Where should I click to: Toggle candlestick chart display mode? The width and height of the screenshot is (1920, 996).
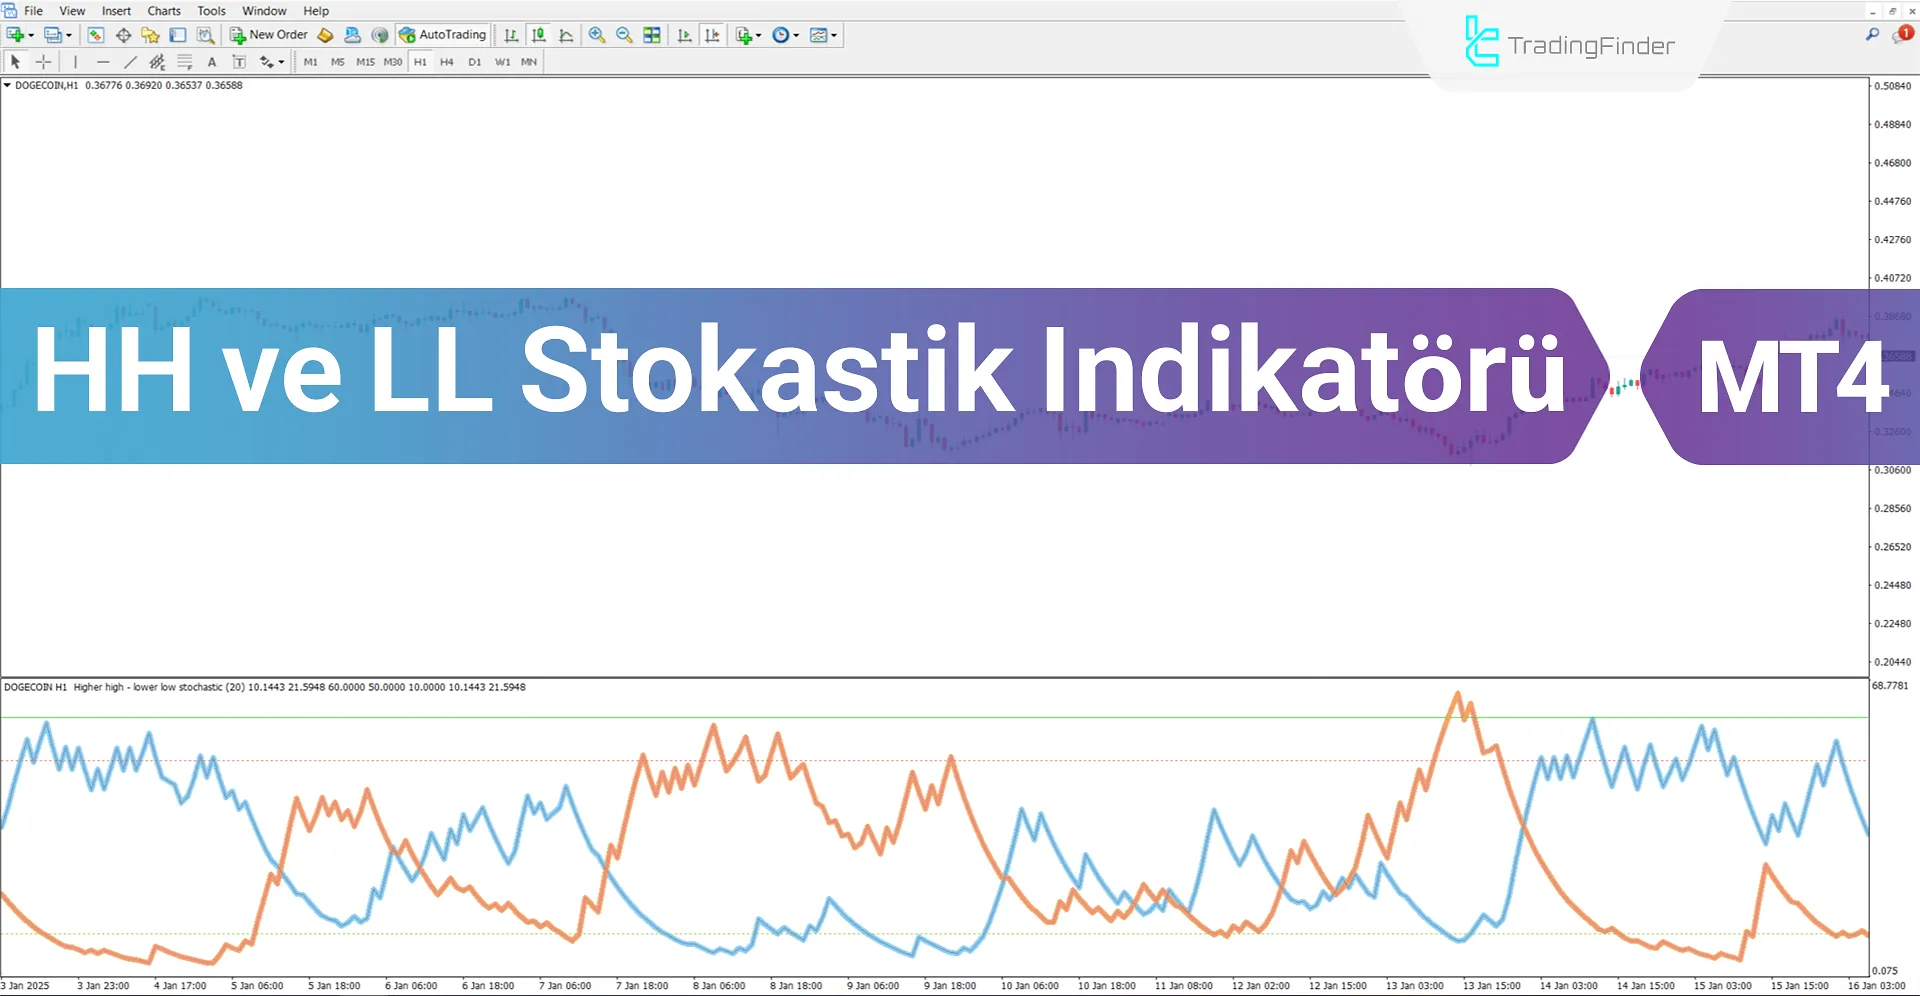pos(539,35)
